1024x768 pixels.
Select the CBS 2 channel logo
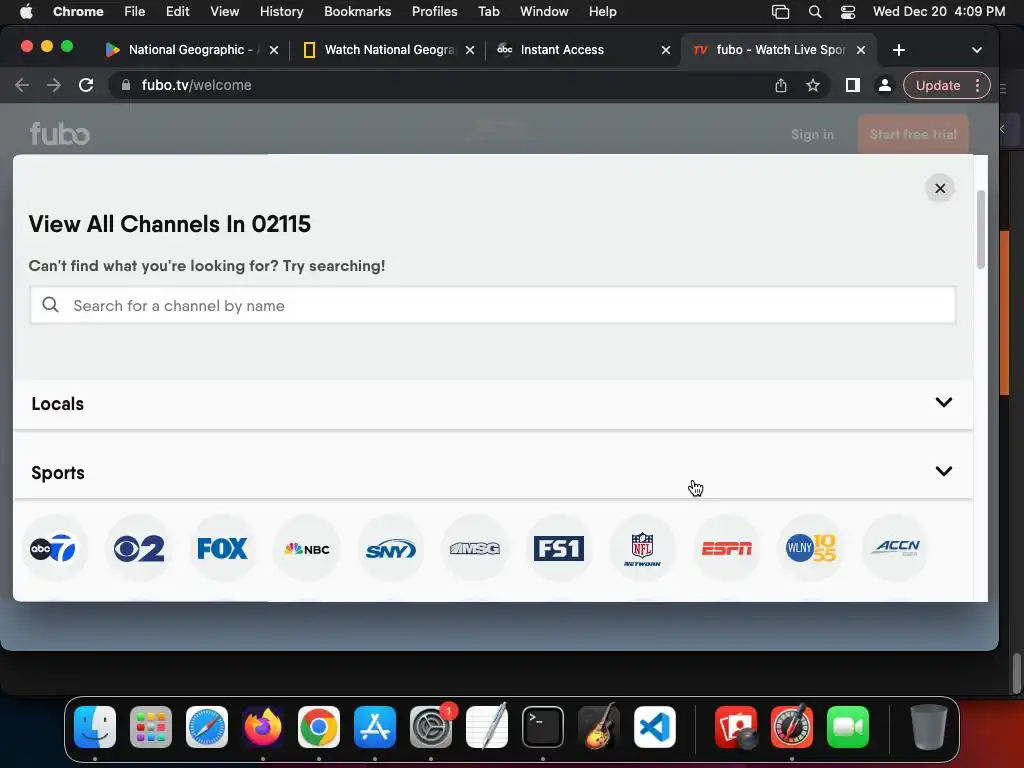pyautogui.click(x=138, y=548)
